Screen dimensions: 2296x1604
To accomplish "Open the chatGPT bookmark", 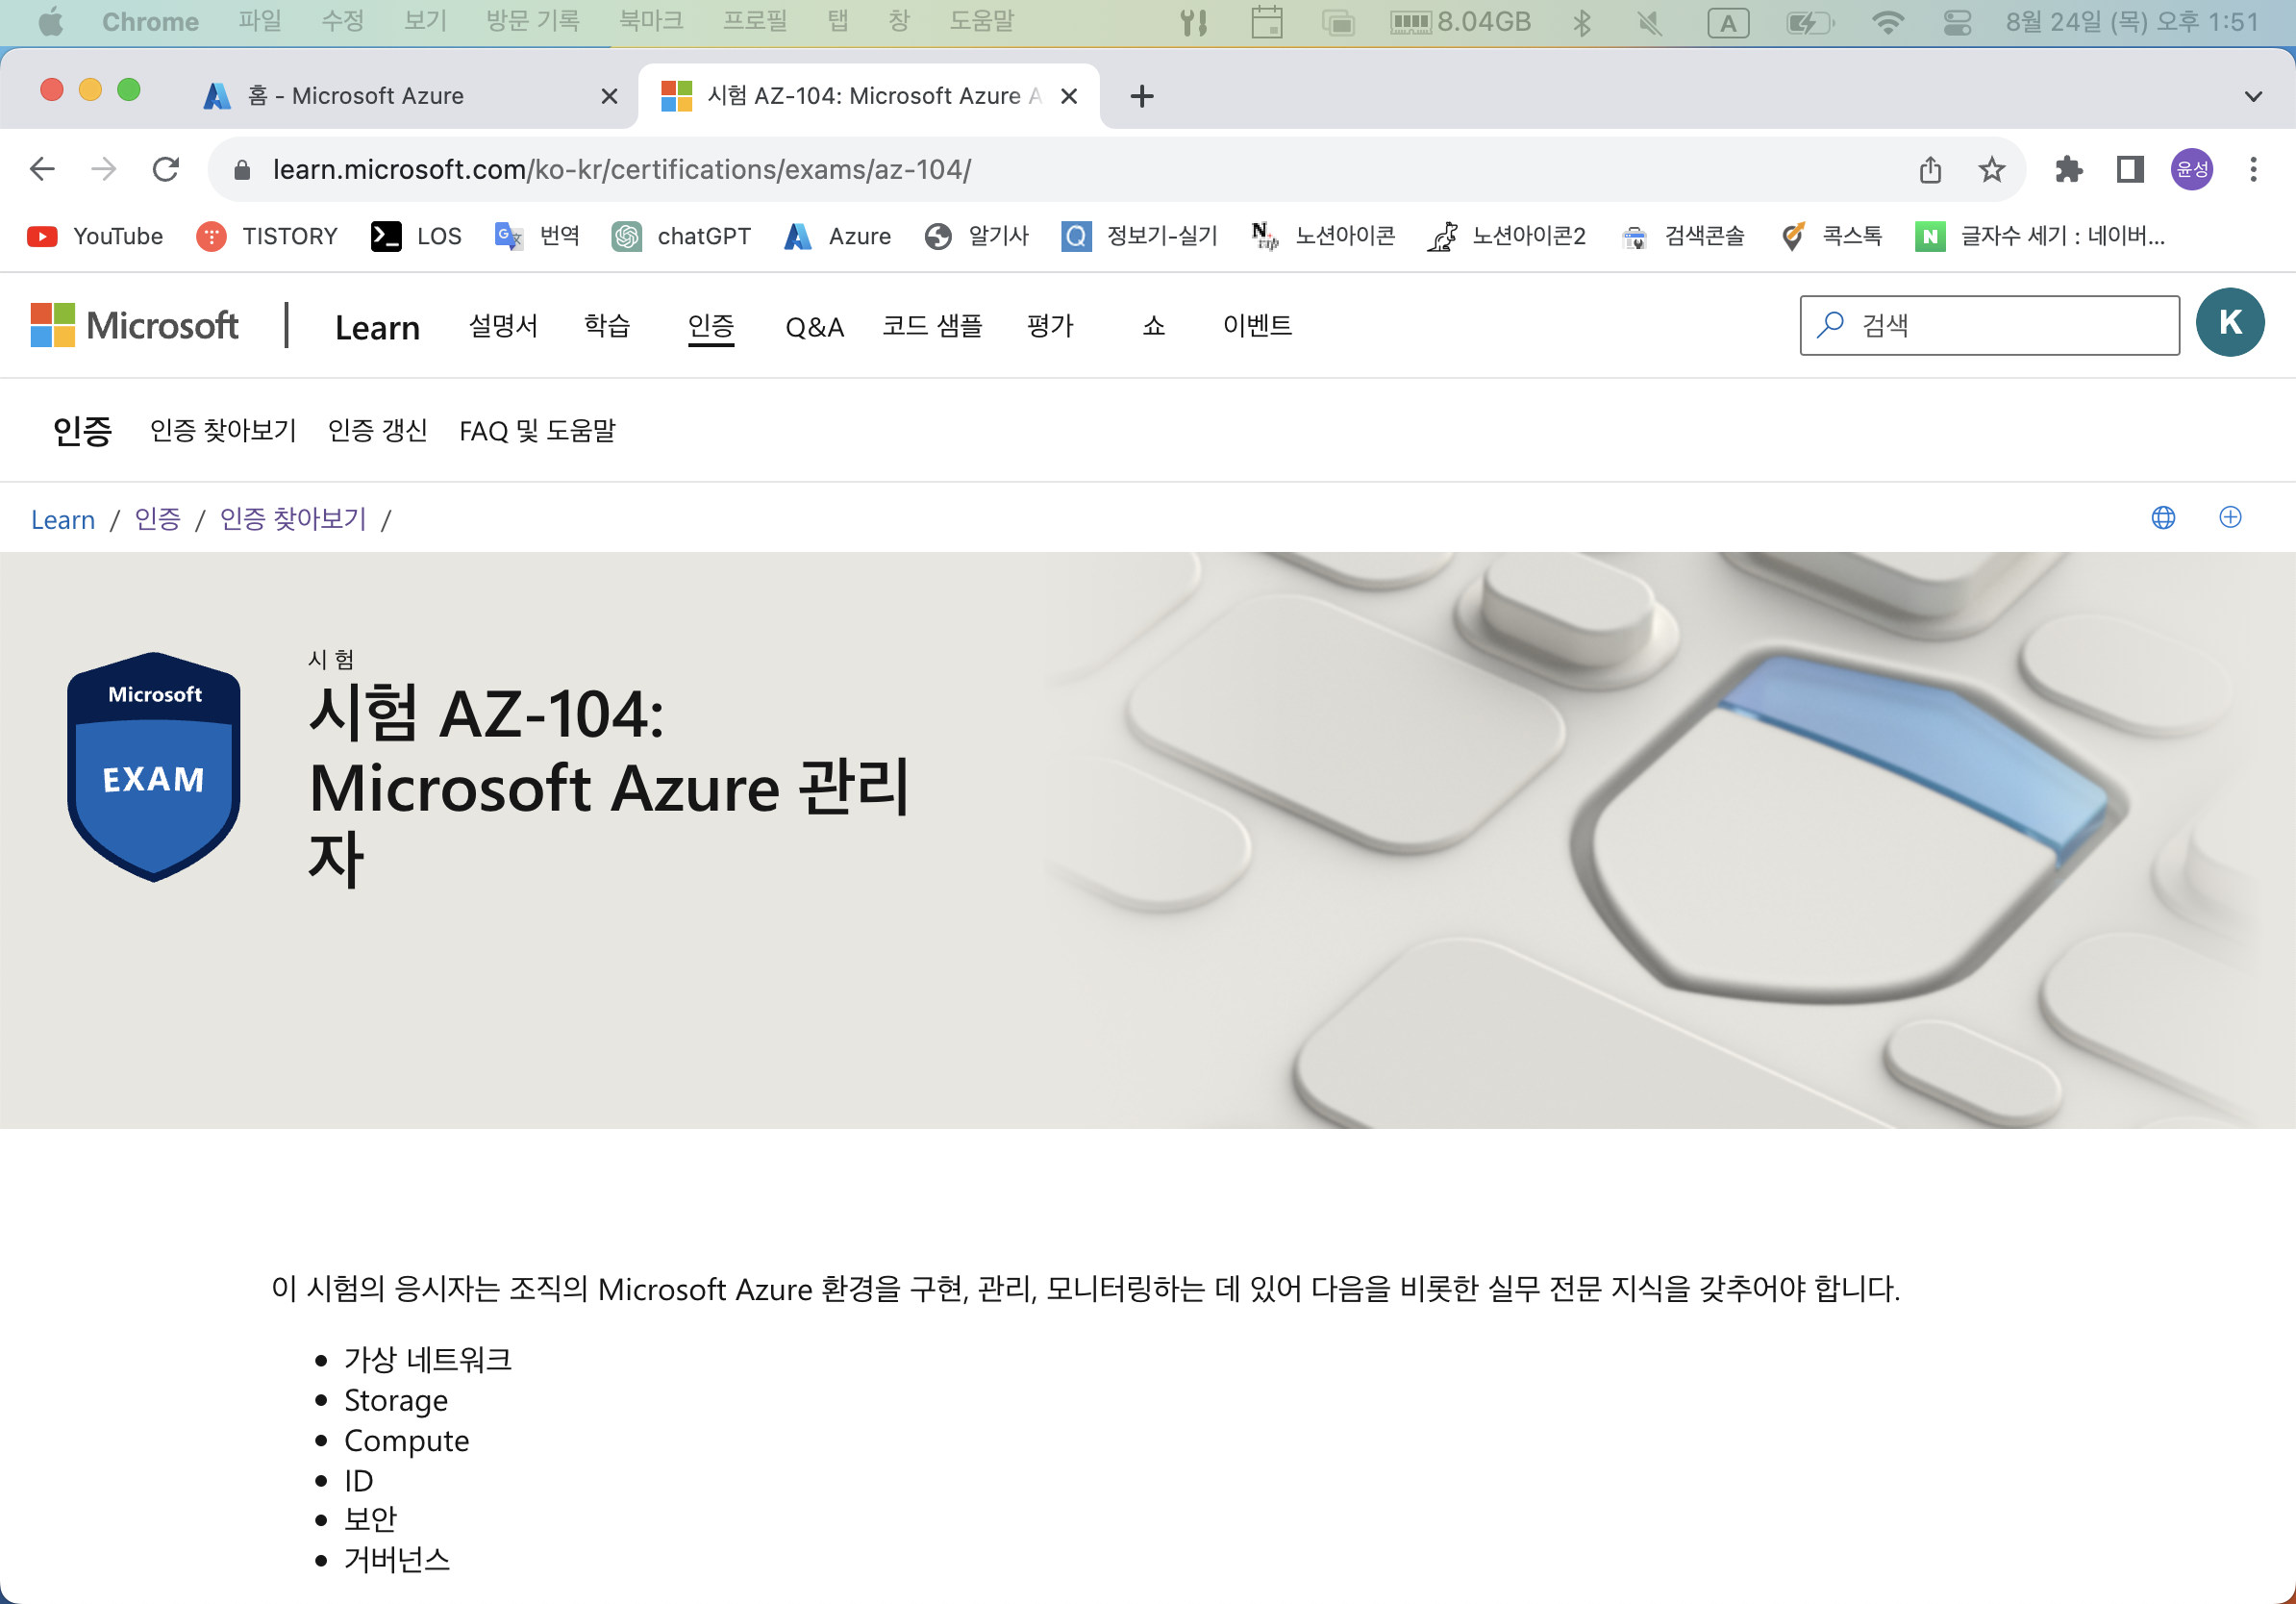I will [x=681, y=237].
